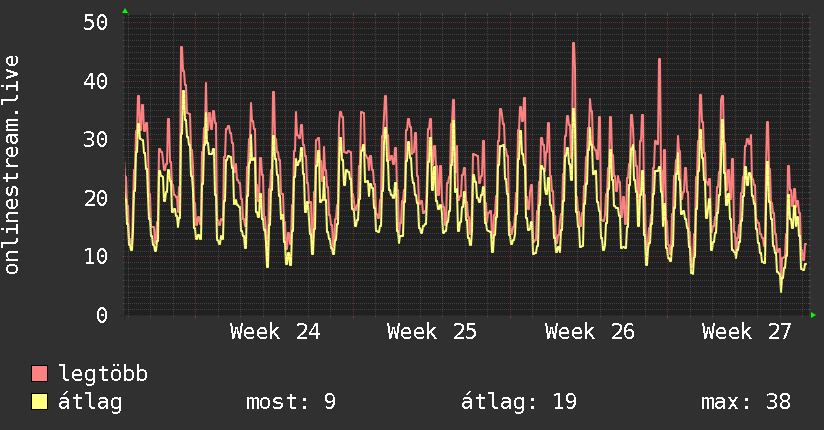The image size is (824, 430).
Task: Select the legtöbb legend label
Action: (x=103, y=374)
